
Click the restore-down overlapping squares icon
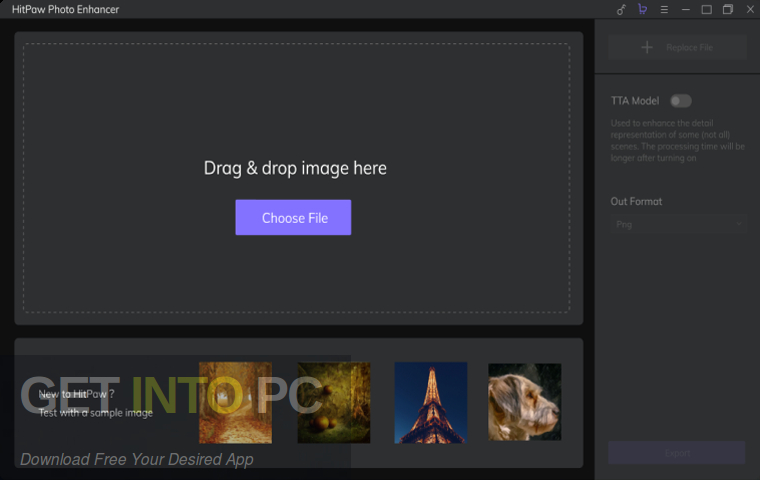[728, 10]
